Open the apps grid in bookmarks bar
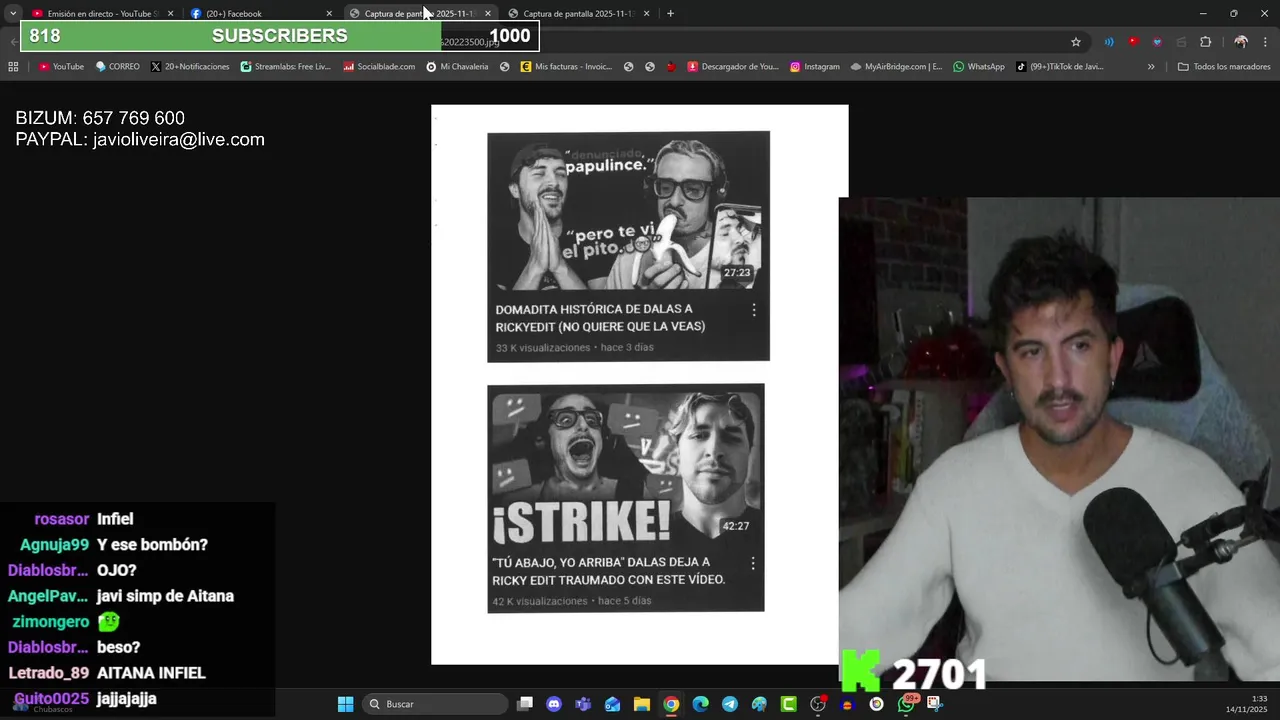Image resolution: width=1280 pixels, height=720 pixels. point(13,67)
